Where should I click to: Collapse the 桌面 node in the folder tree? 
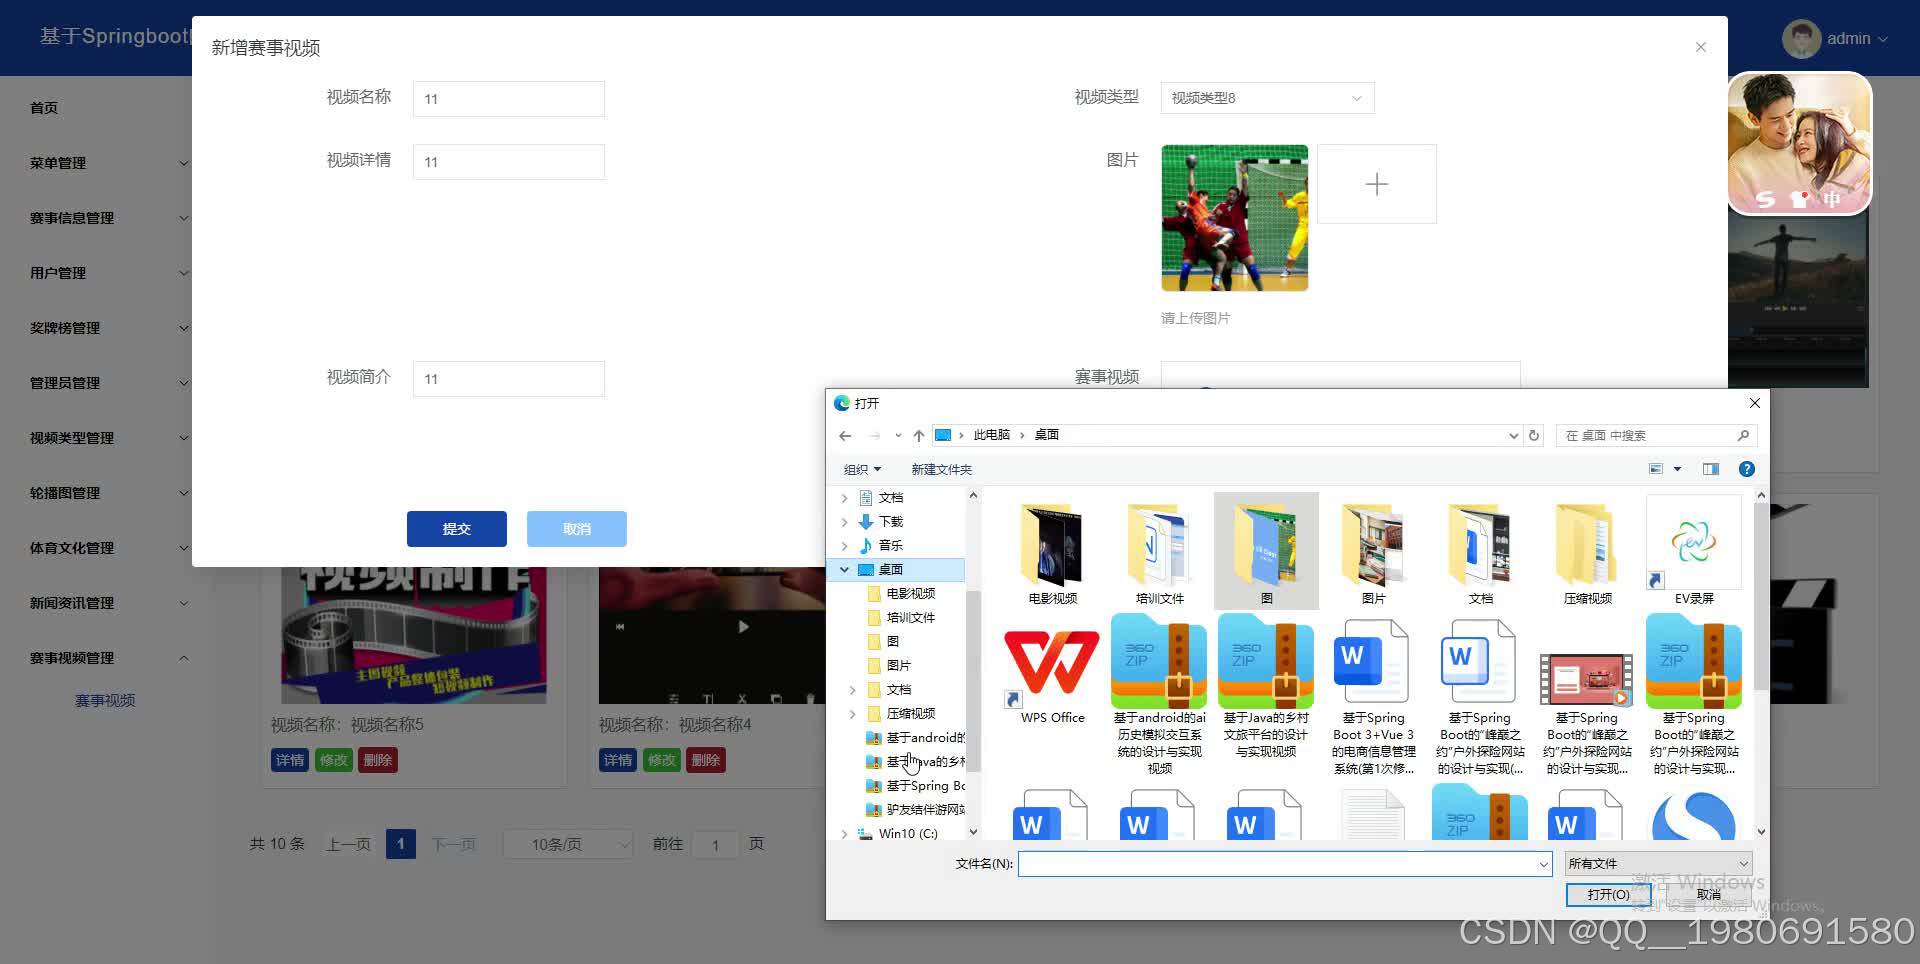pos(844,569)
